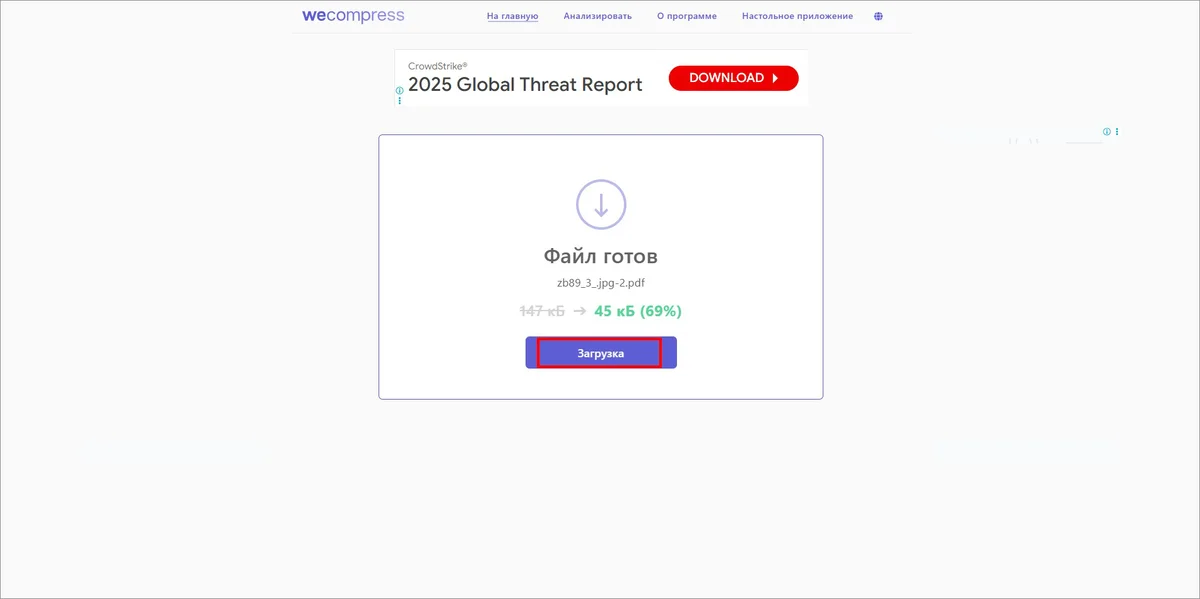Click the purple Загрузка button

pos(601,353)
